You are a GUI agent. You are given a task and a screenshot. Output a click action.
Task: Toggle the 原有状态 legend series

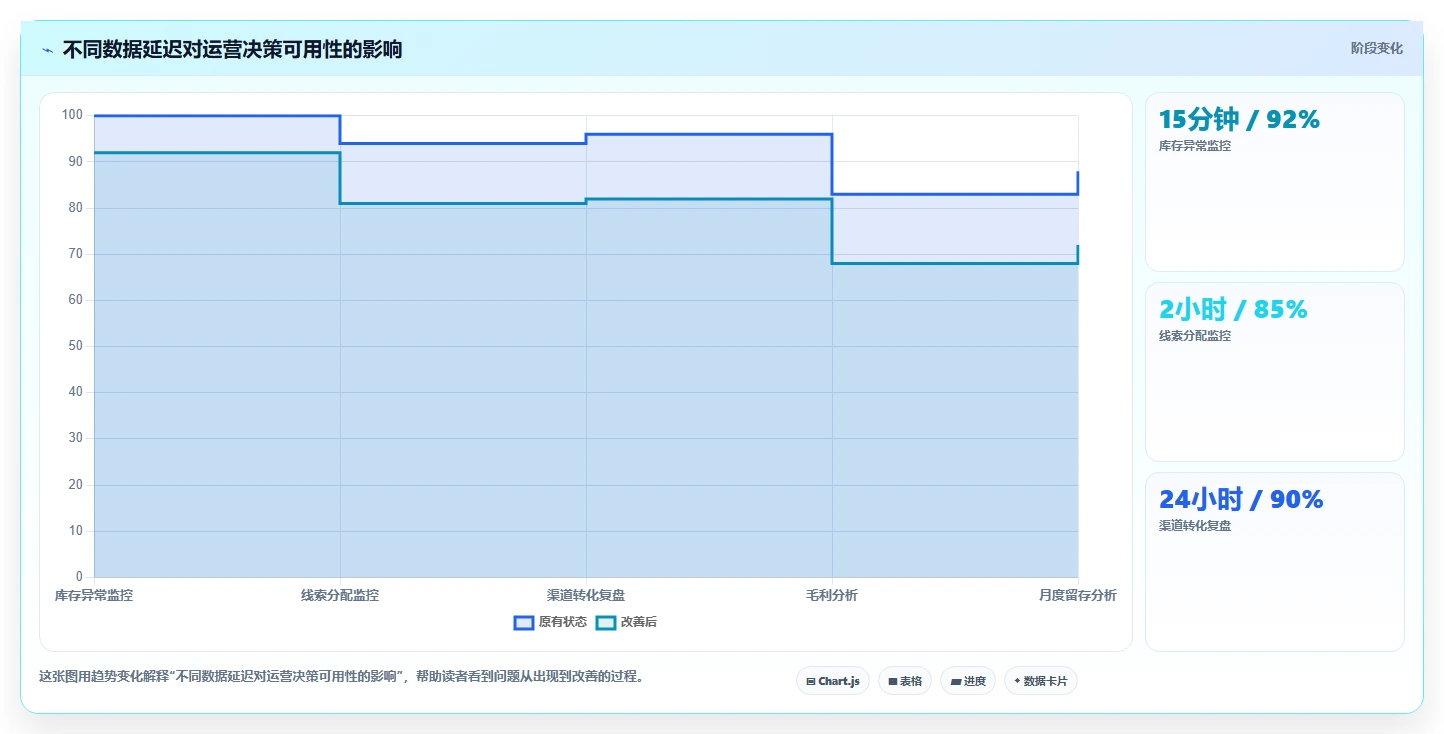coord(550,622)
